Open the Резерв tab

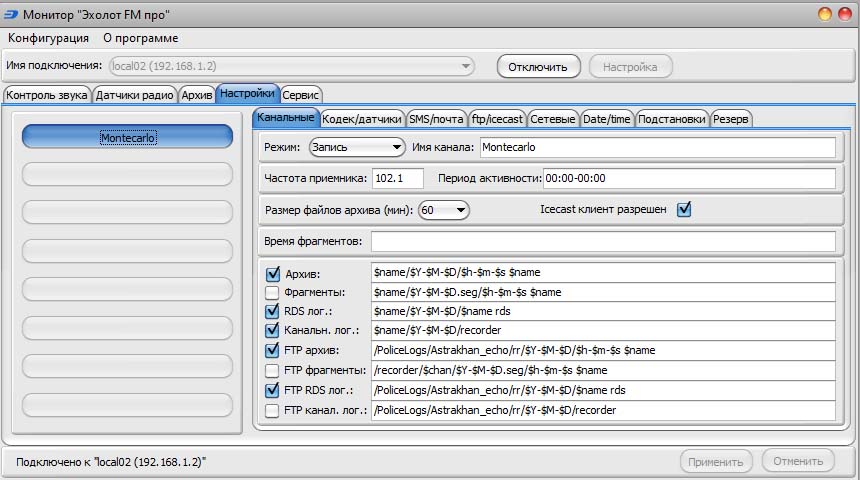pyautogui.click(x=732, y=119)
